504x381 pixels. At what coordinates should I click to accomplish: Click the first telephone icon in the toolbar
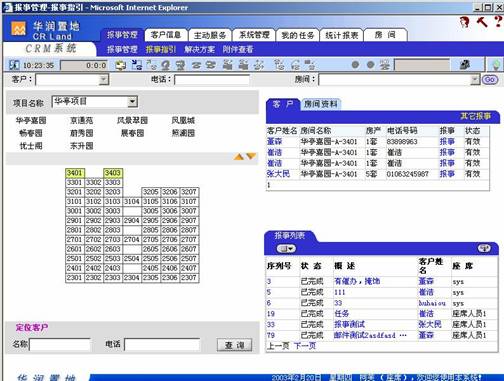[x=196, y=65]
